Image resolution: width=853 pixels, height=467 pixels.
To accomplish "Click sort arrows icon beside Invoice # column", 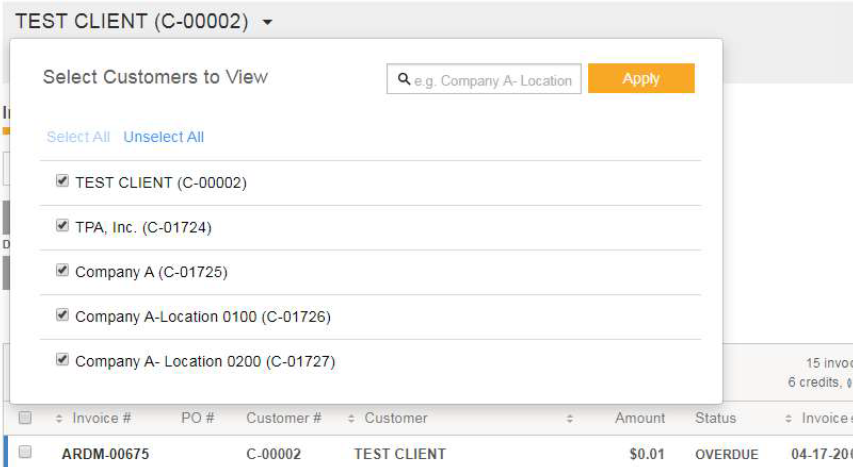I will 59,419.
